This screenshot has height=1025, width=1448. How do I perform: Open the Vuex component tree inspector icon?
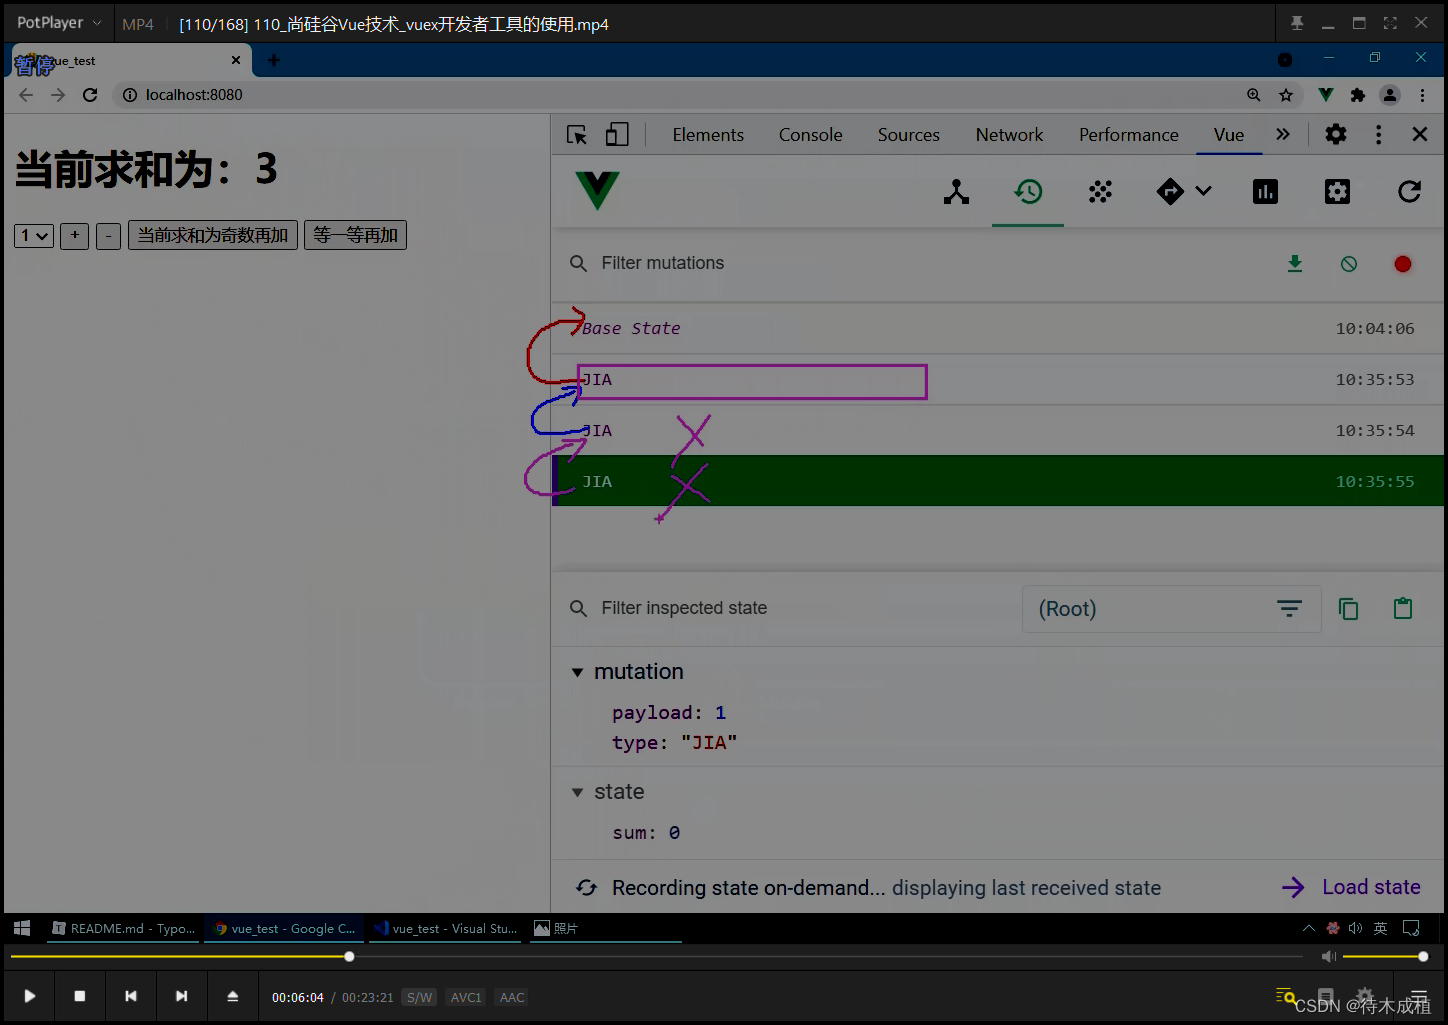(x=956, y=192)
